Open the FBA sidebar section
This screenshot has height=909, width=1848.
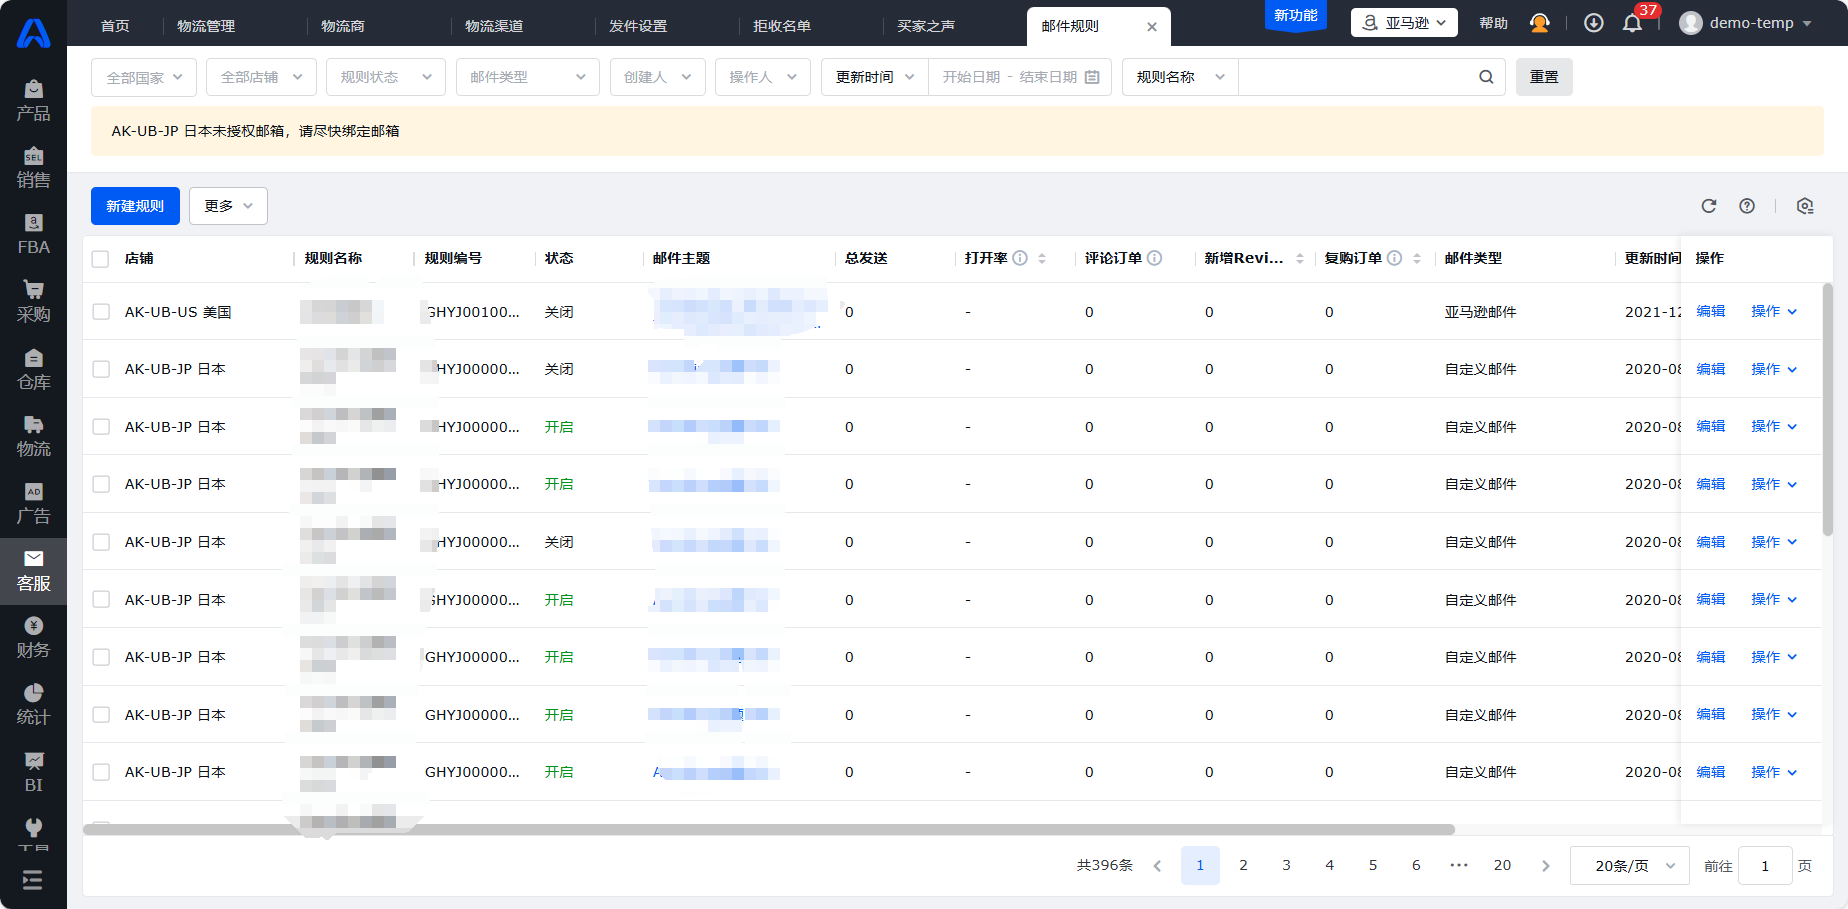(x=33, y=235)
